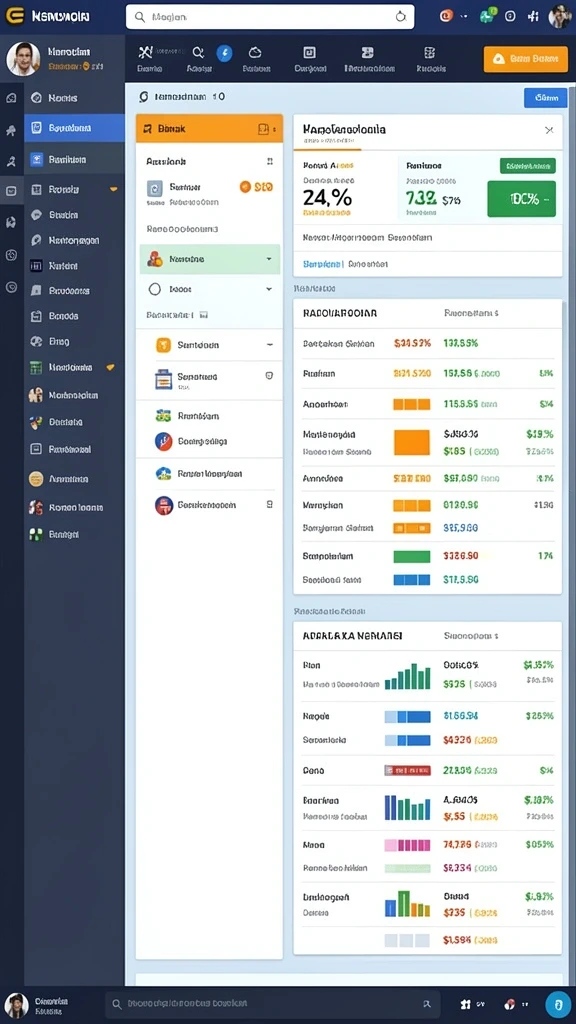
Task: Click the cloud icon in the top toolbar
Action: pyautogui.click(x=255, y=53)
